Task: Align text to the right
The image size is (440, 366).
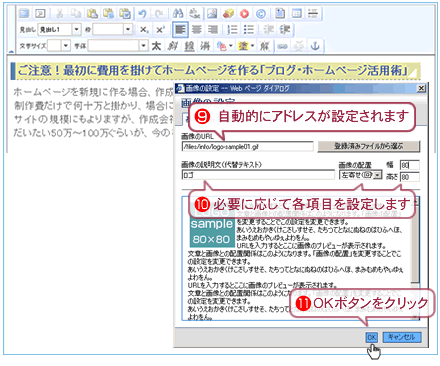Action: point(213,30)
